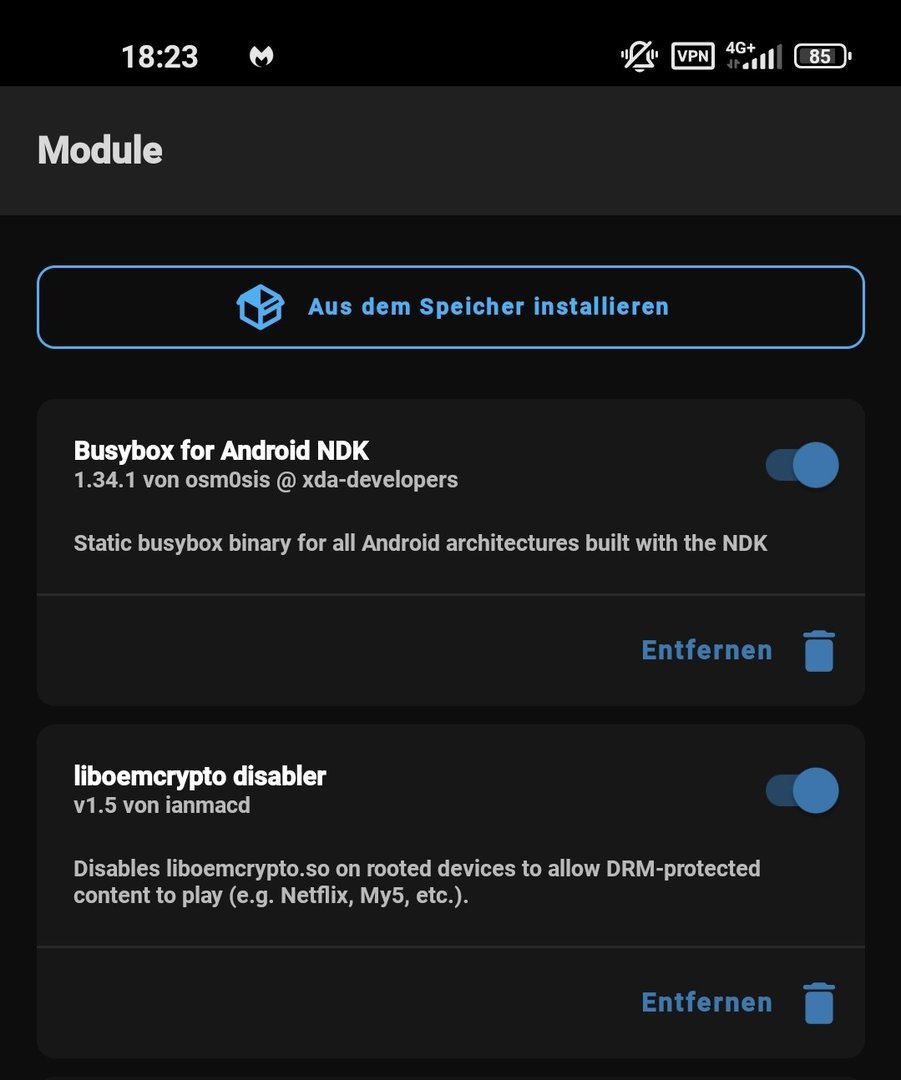Tap the Module page heading
The height and width of the screenshot is (1080, 901).
click(100, 151)
